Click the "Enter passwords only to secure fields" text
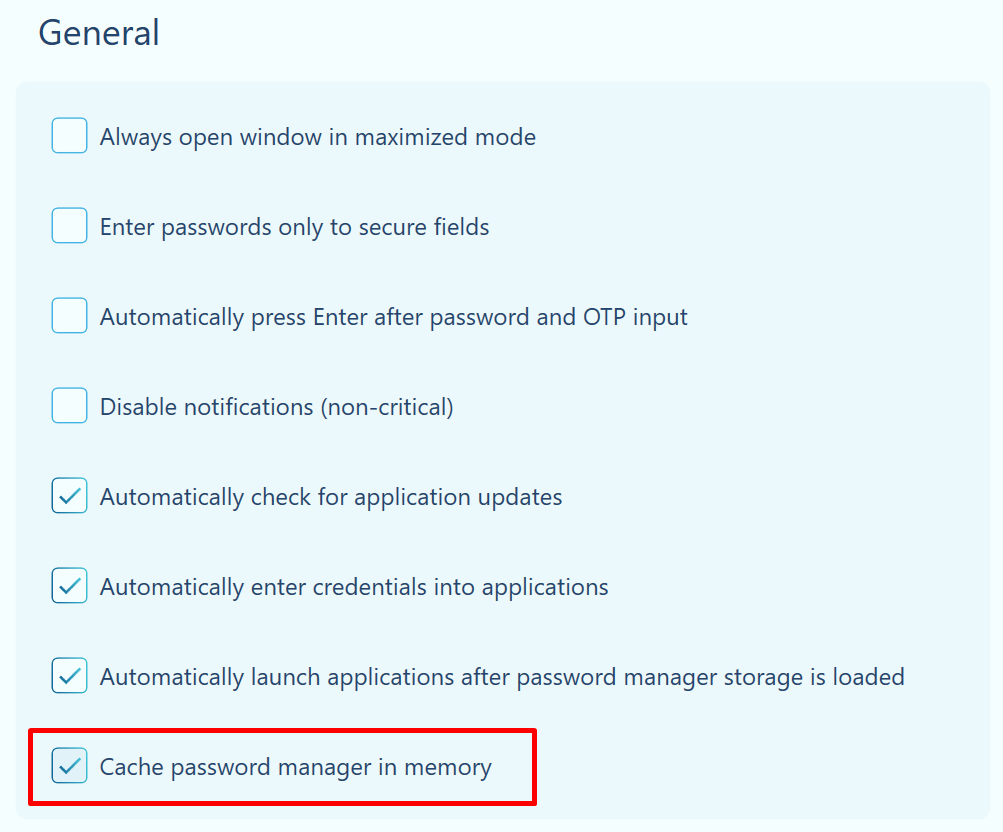 (294, 227)
